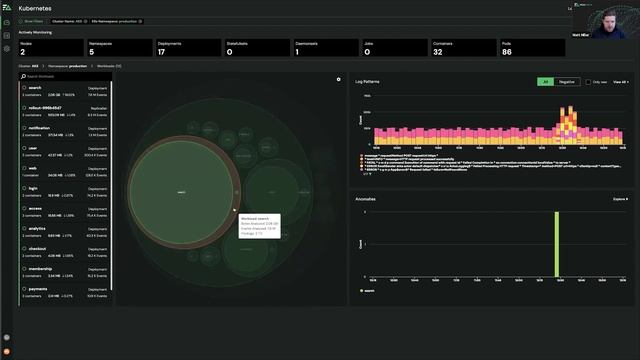Image resolution: width=640 pixels, height=360 pixels.
Task: Open the Jobs summary card
Action: pos(395,48)
